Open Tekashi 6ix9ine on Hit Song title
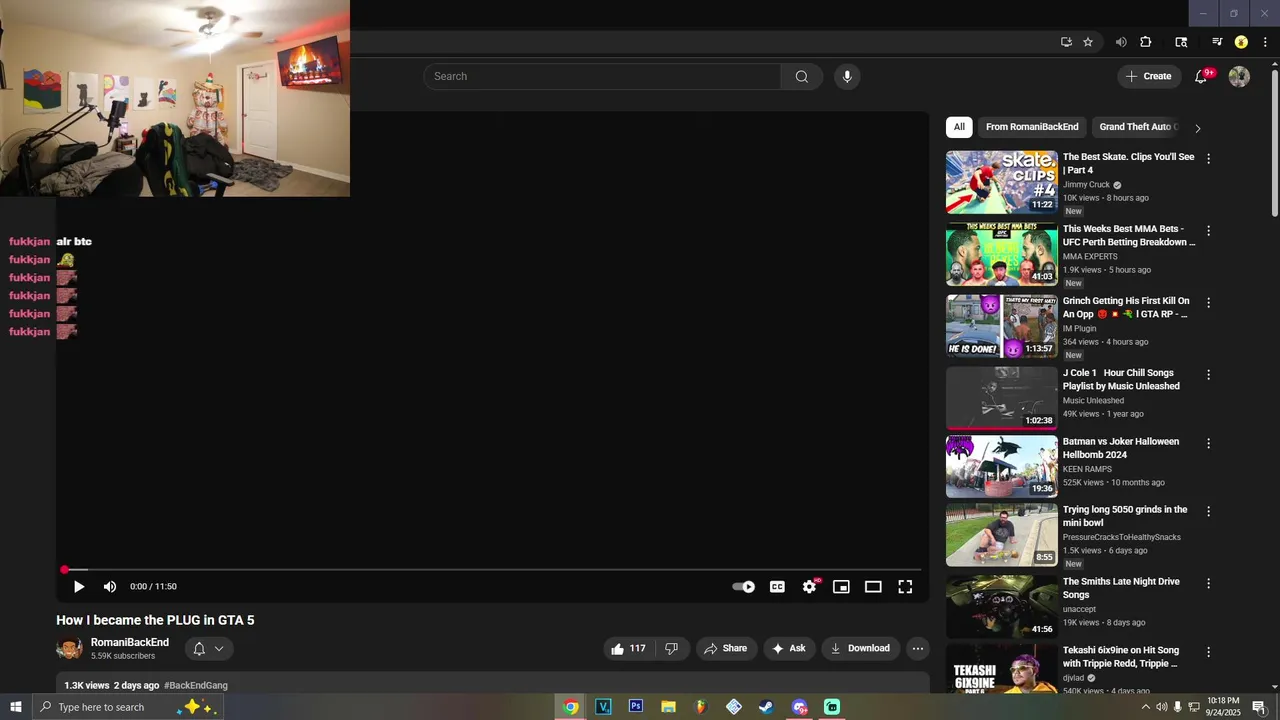Screen dimensions: 1280x720 pos(1121,657)
